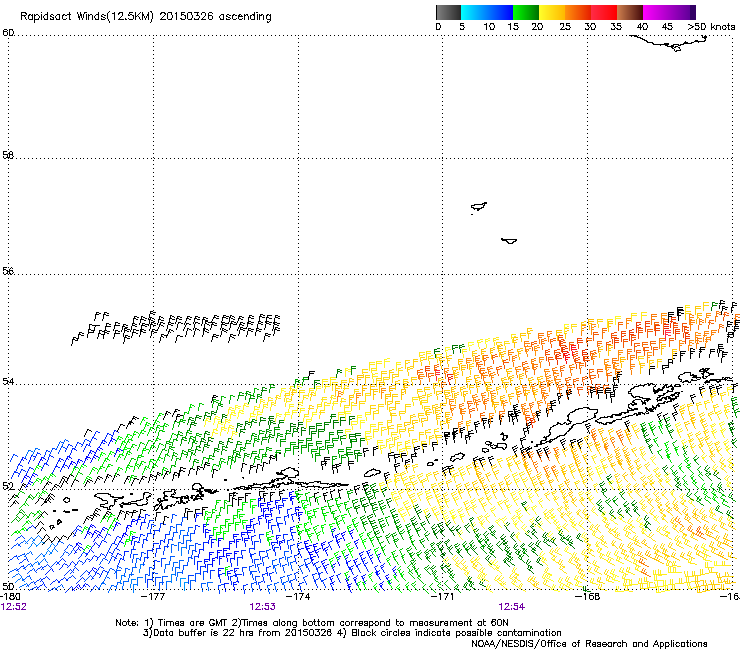Click the 'Data buffer is 22 hrs' note line

352,633
